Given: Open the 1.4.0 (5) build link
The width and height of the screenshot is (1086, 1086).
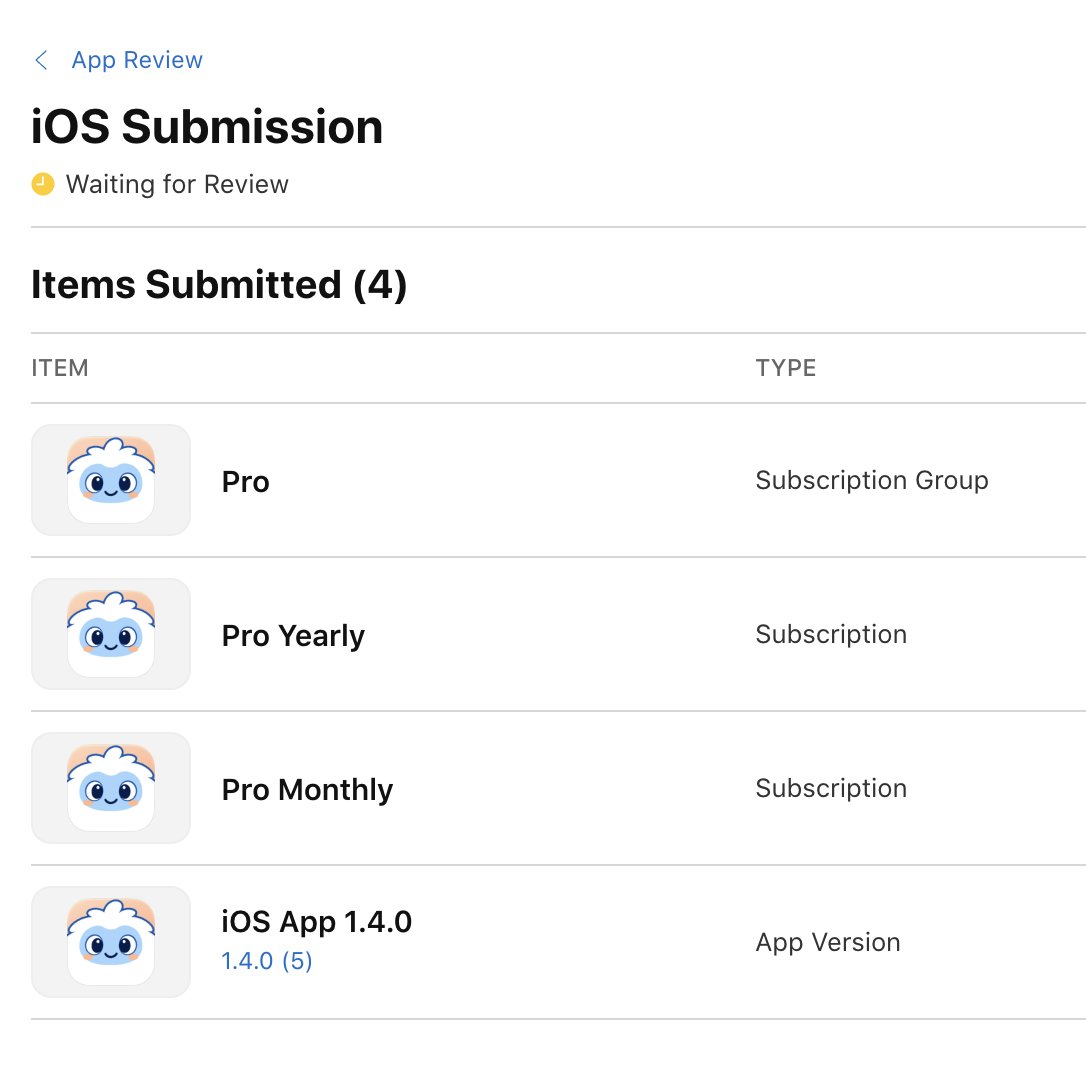Looking at the screenshot, I should [x=267, y=961].
